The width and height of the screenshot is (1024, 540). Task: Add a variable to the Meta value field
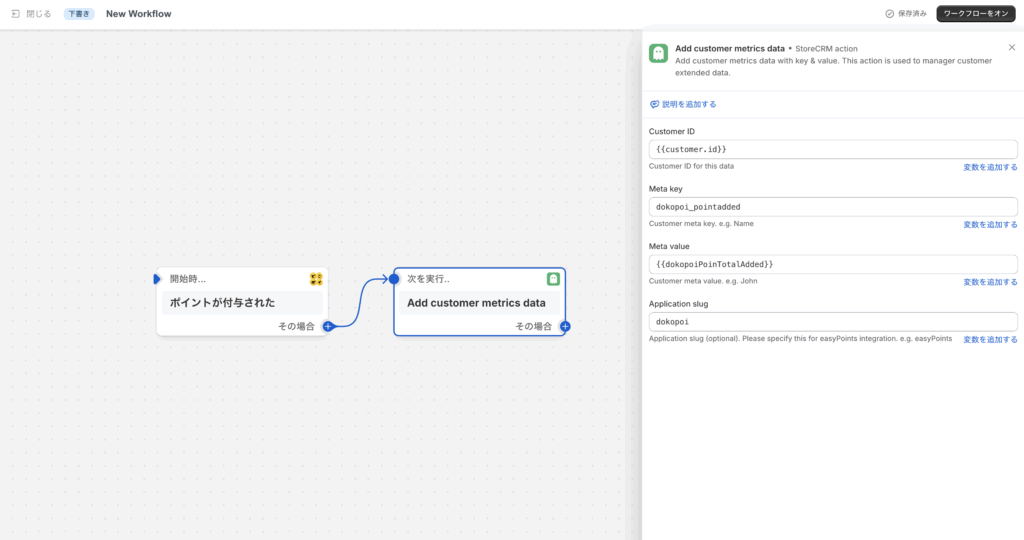tap(990, 282)
